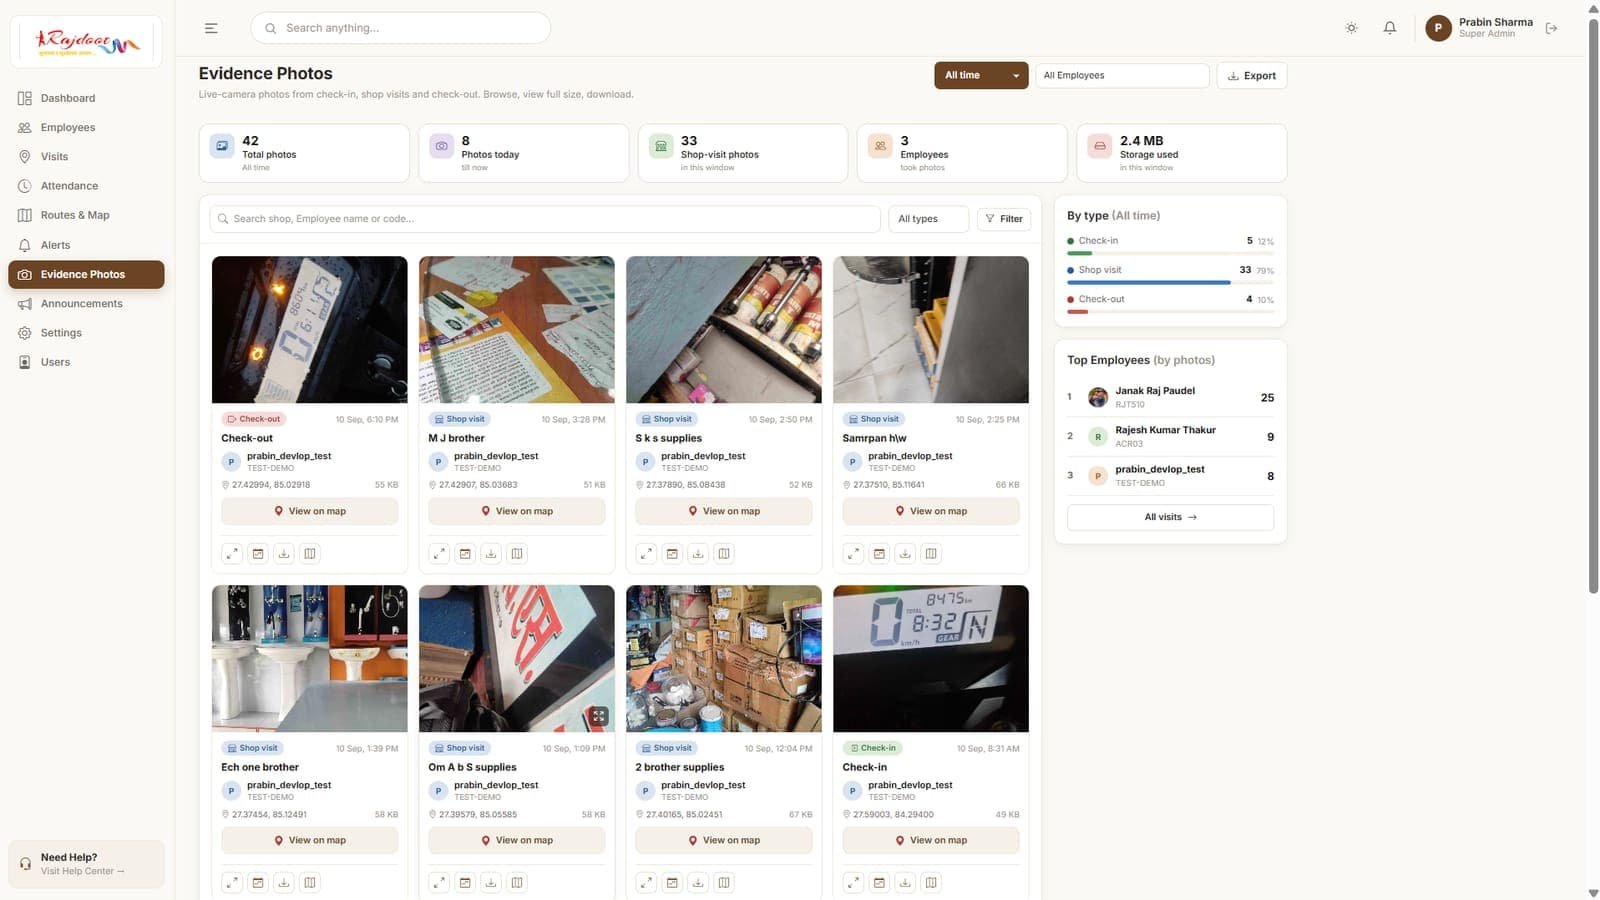Open Attendance from the sidebar
The image size is (1600, 900).
[x=86, y=186]
